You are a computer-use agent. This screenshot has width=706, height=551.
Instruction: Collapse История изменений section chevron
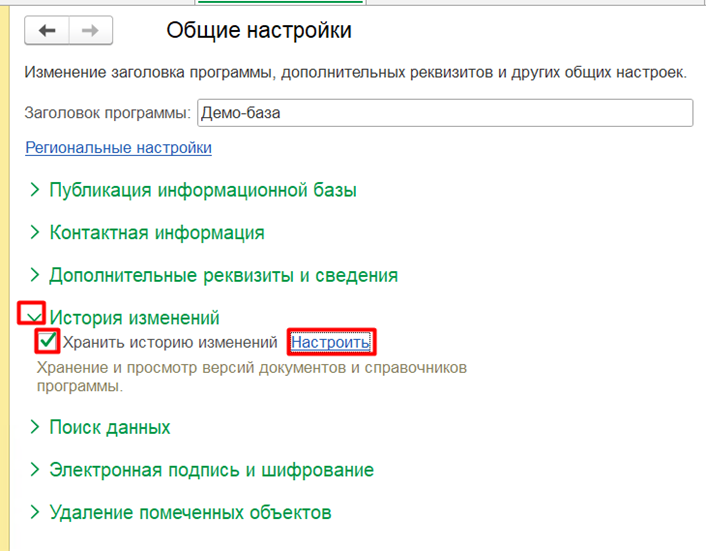click(x=33, y=317)
